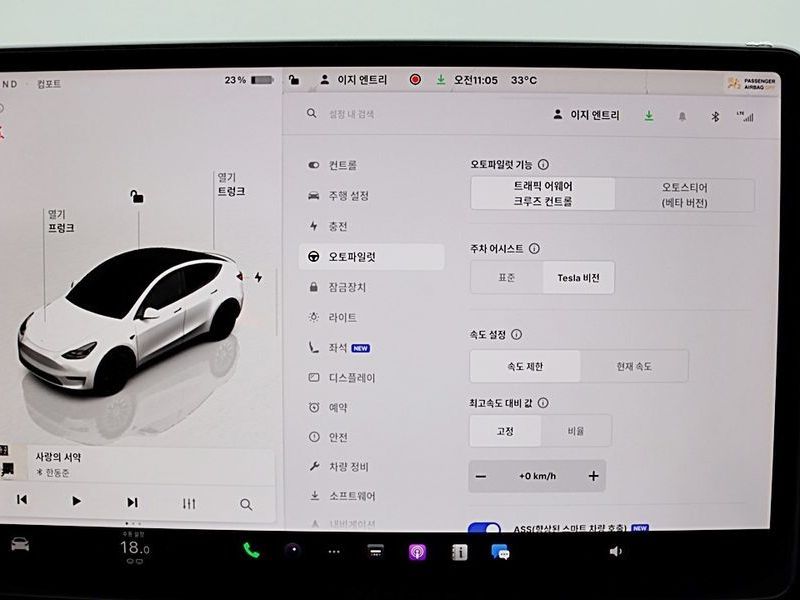Viewport: 800px width, 600px height.
Task: Play the current song
Action: pyautogui.click(x=76, y=501)
